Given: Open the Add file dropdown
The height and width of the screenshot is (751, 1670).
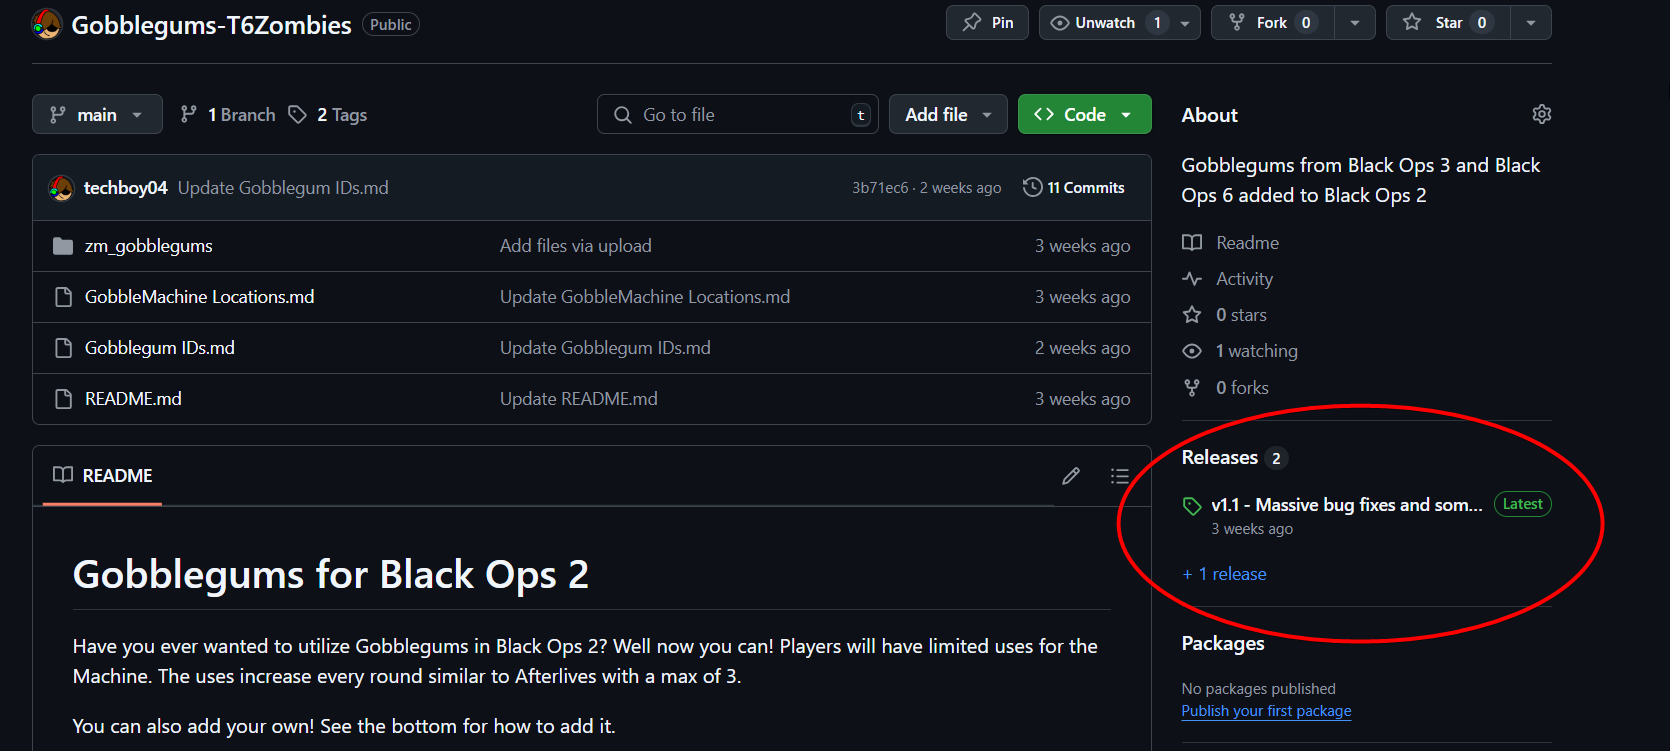Looking at the screenshot, I should click(948, 115).
